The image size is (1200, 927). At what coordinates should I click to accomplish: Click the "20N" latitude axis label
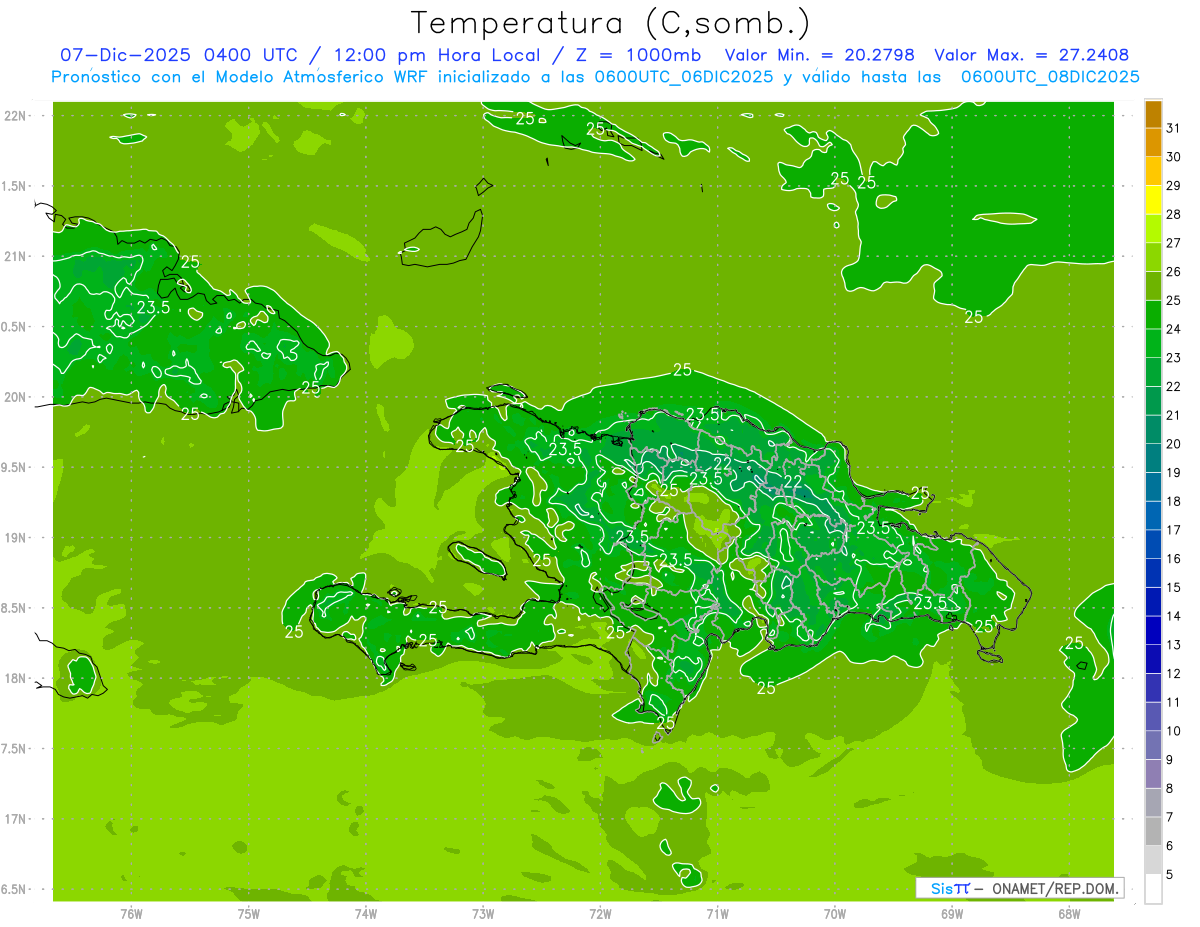(17, 397)
